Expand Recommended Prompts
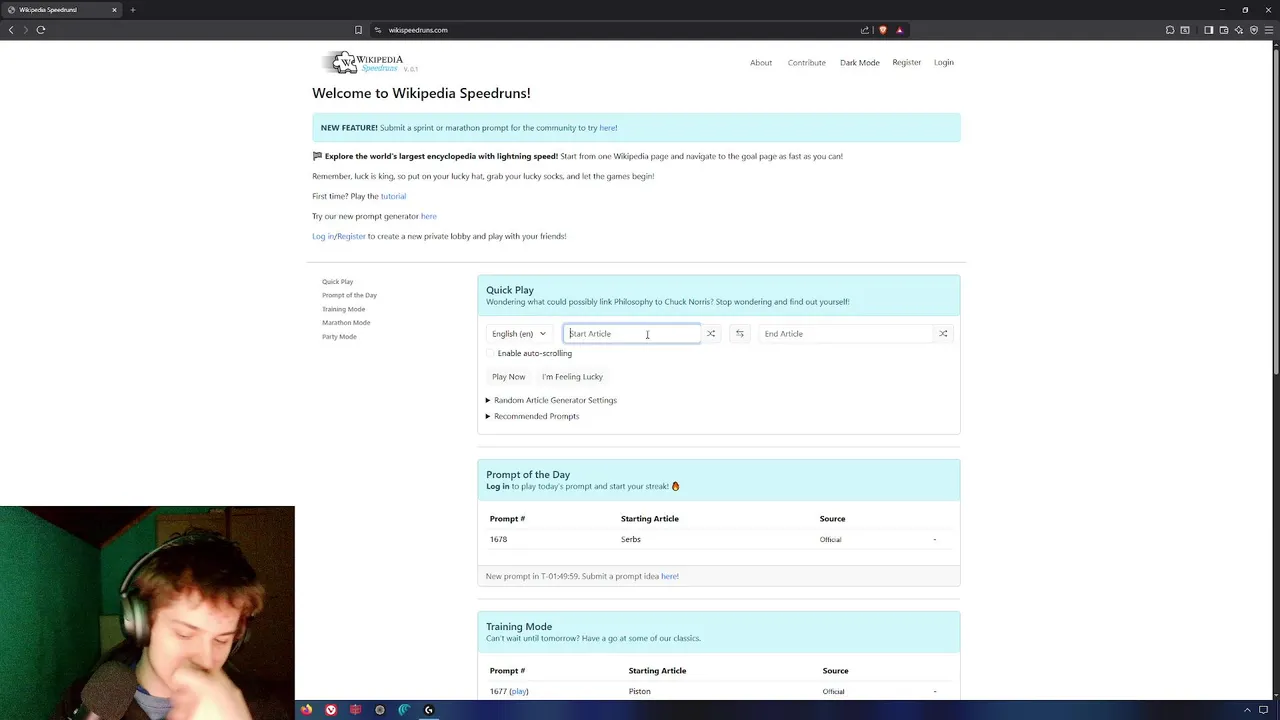Image resolution: width=1280 pixels, height=720 pixels. point(532,416)
